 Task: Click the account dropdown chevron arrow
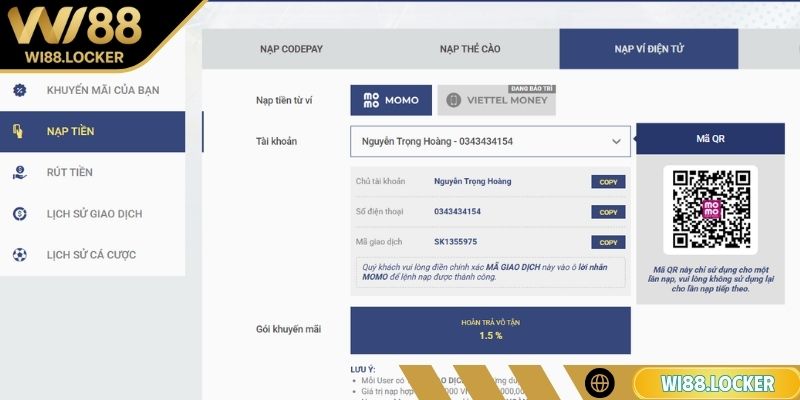coord(616,142)
